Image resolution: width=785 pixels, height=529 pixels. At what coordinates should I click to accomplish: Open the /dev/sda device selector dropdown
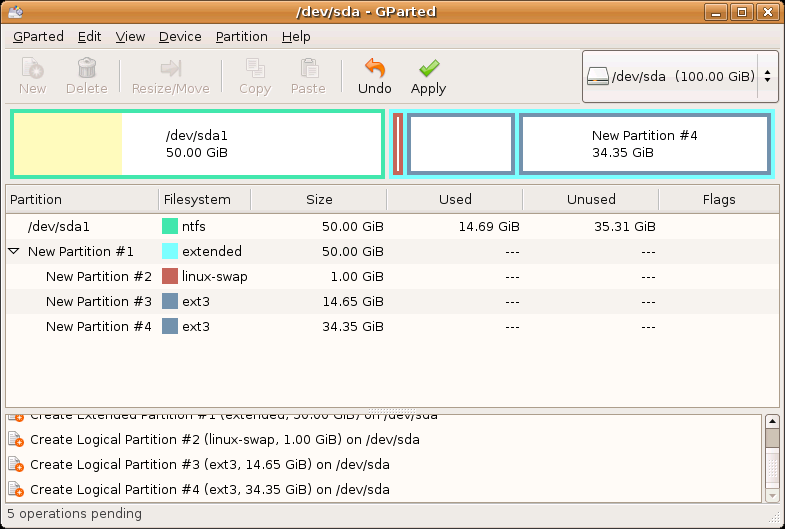680,77
